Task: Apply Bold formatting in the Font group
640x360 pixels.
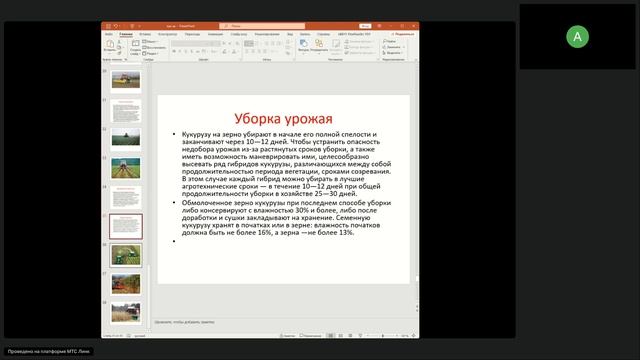Action: click(174, 51)
